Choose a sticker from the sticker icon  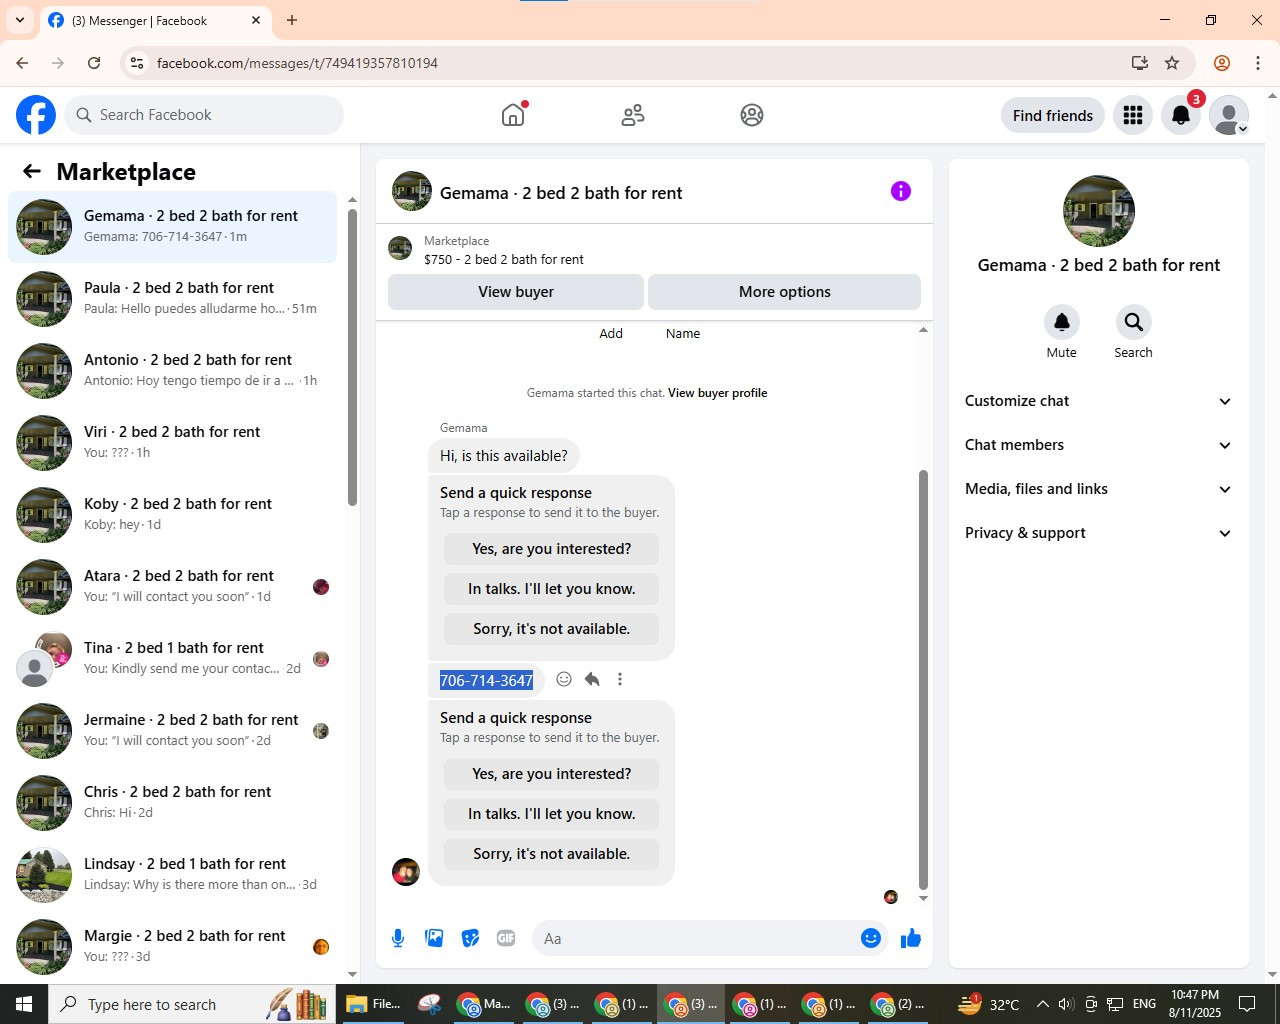pos(470,938)
